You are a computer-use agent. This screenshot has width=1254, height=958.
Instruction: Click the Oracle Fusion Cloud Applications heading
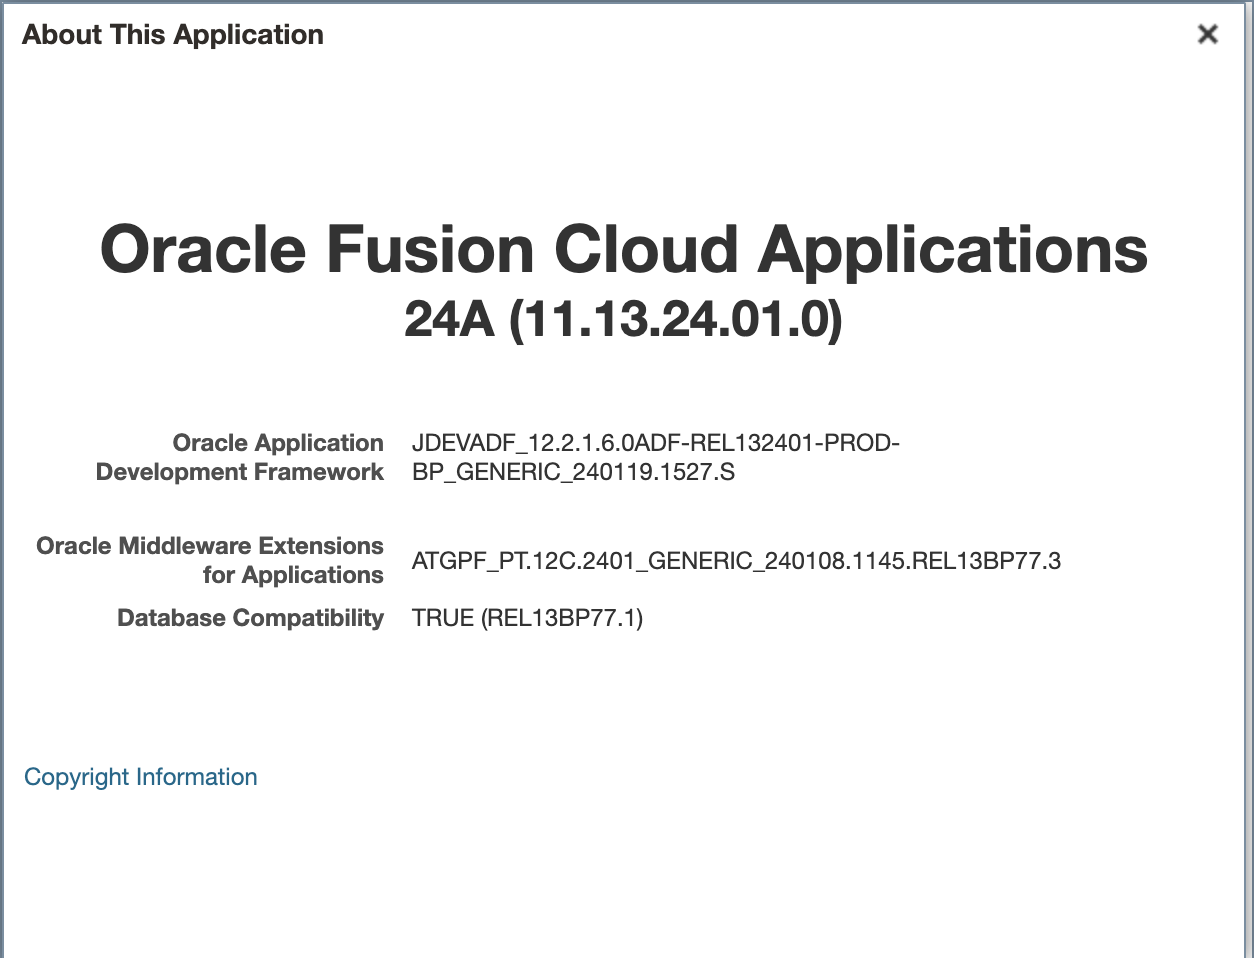pyautogui.click(x=624, y=250)
